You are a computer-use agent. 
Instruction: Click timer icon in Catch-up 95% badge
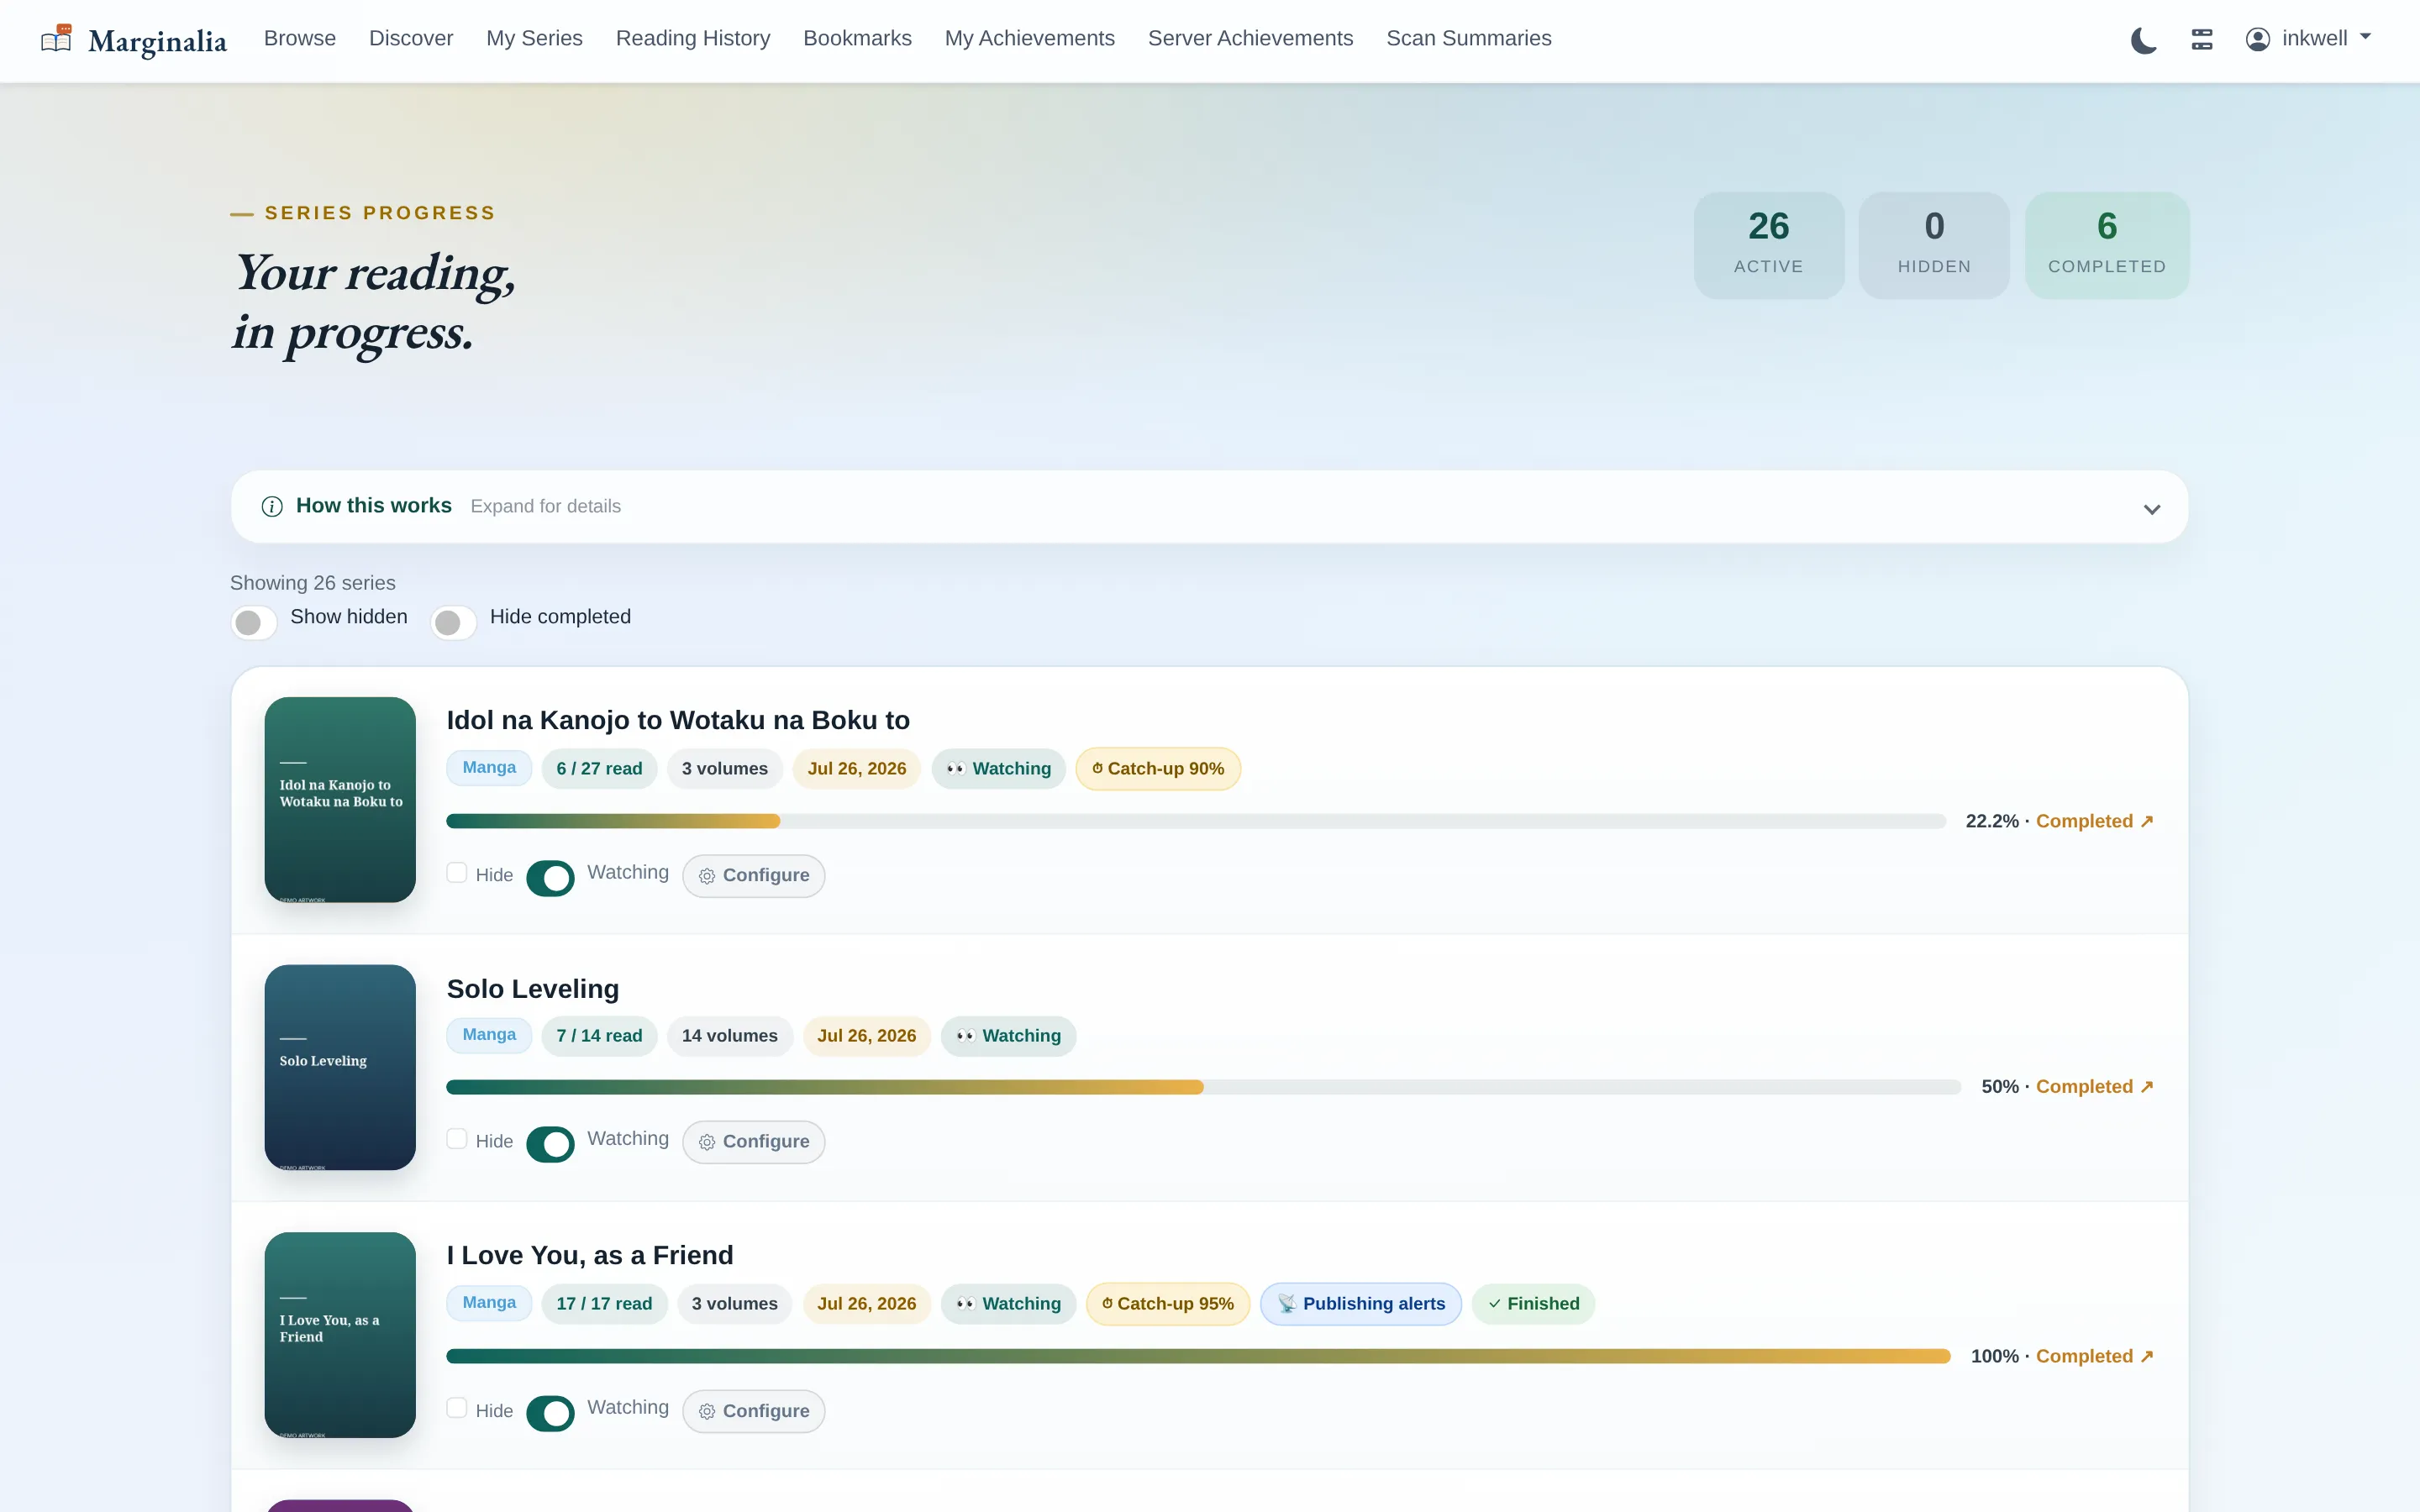pos(1107,1303)
